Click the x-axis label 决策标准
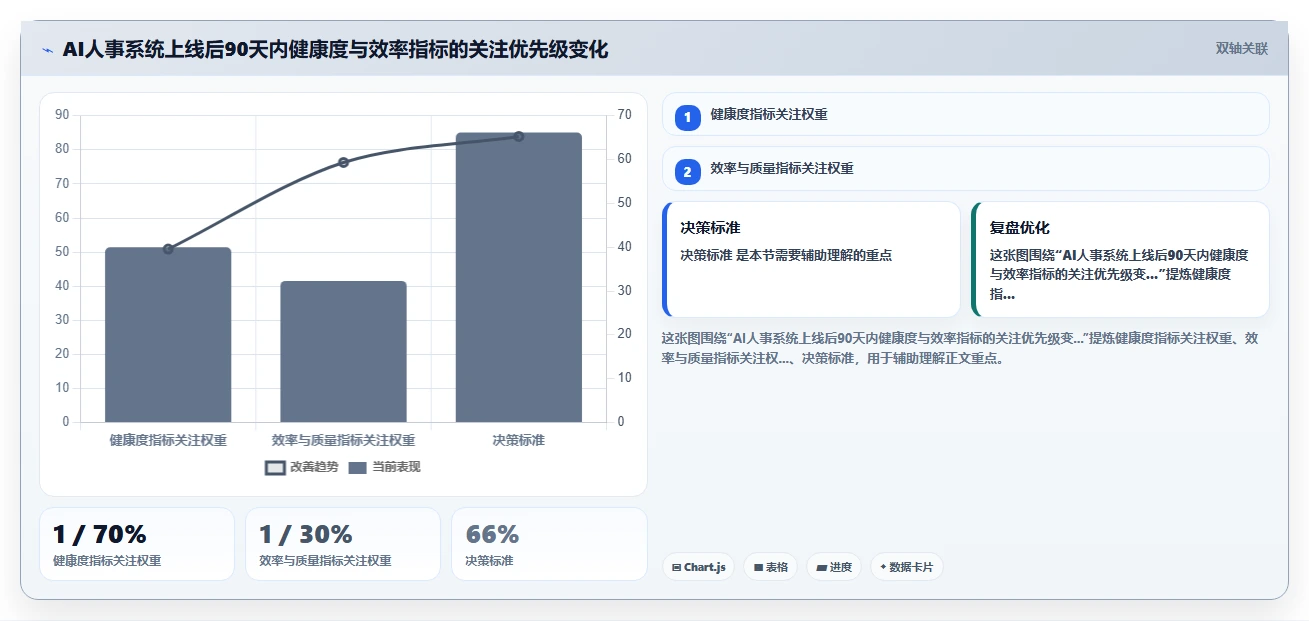1309x621 pixels. click(518, 440)
